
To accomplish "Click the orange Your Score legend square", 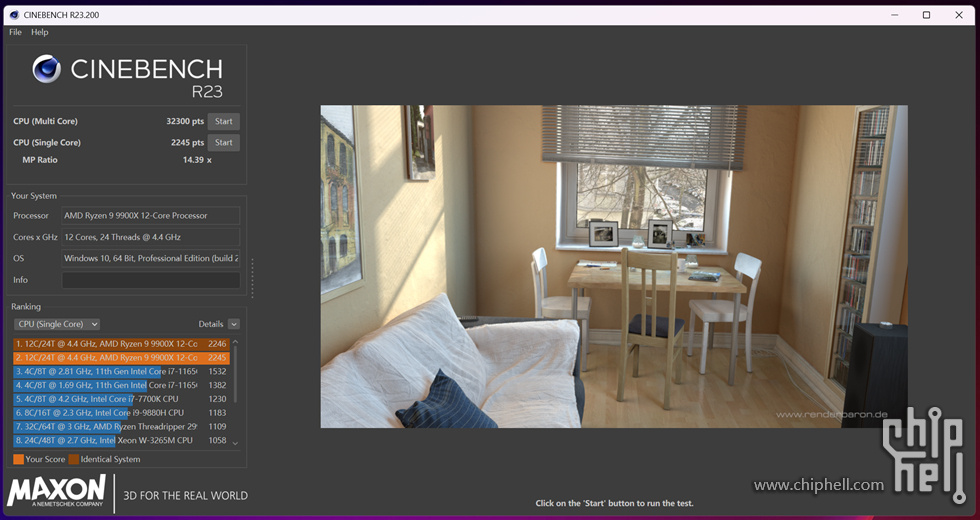I will tap(18, 460).
